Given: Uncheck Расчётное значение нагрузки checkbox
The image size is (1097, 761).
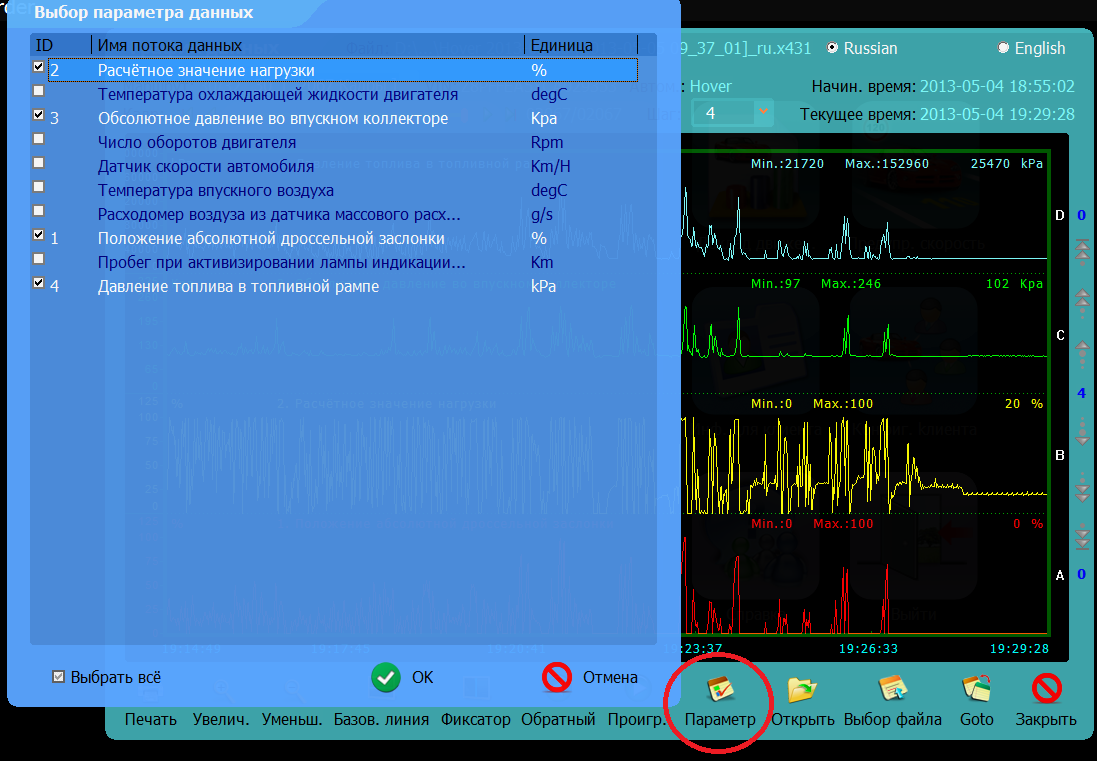Looking at the screenshot, I should coord(38,67).
